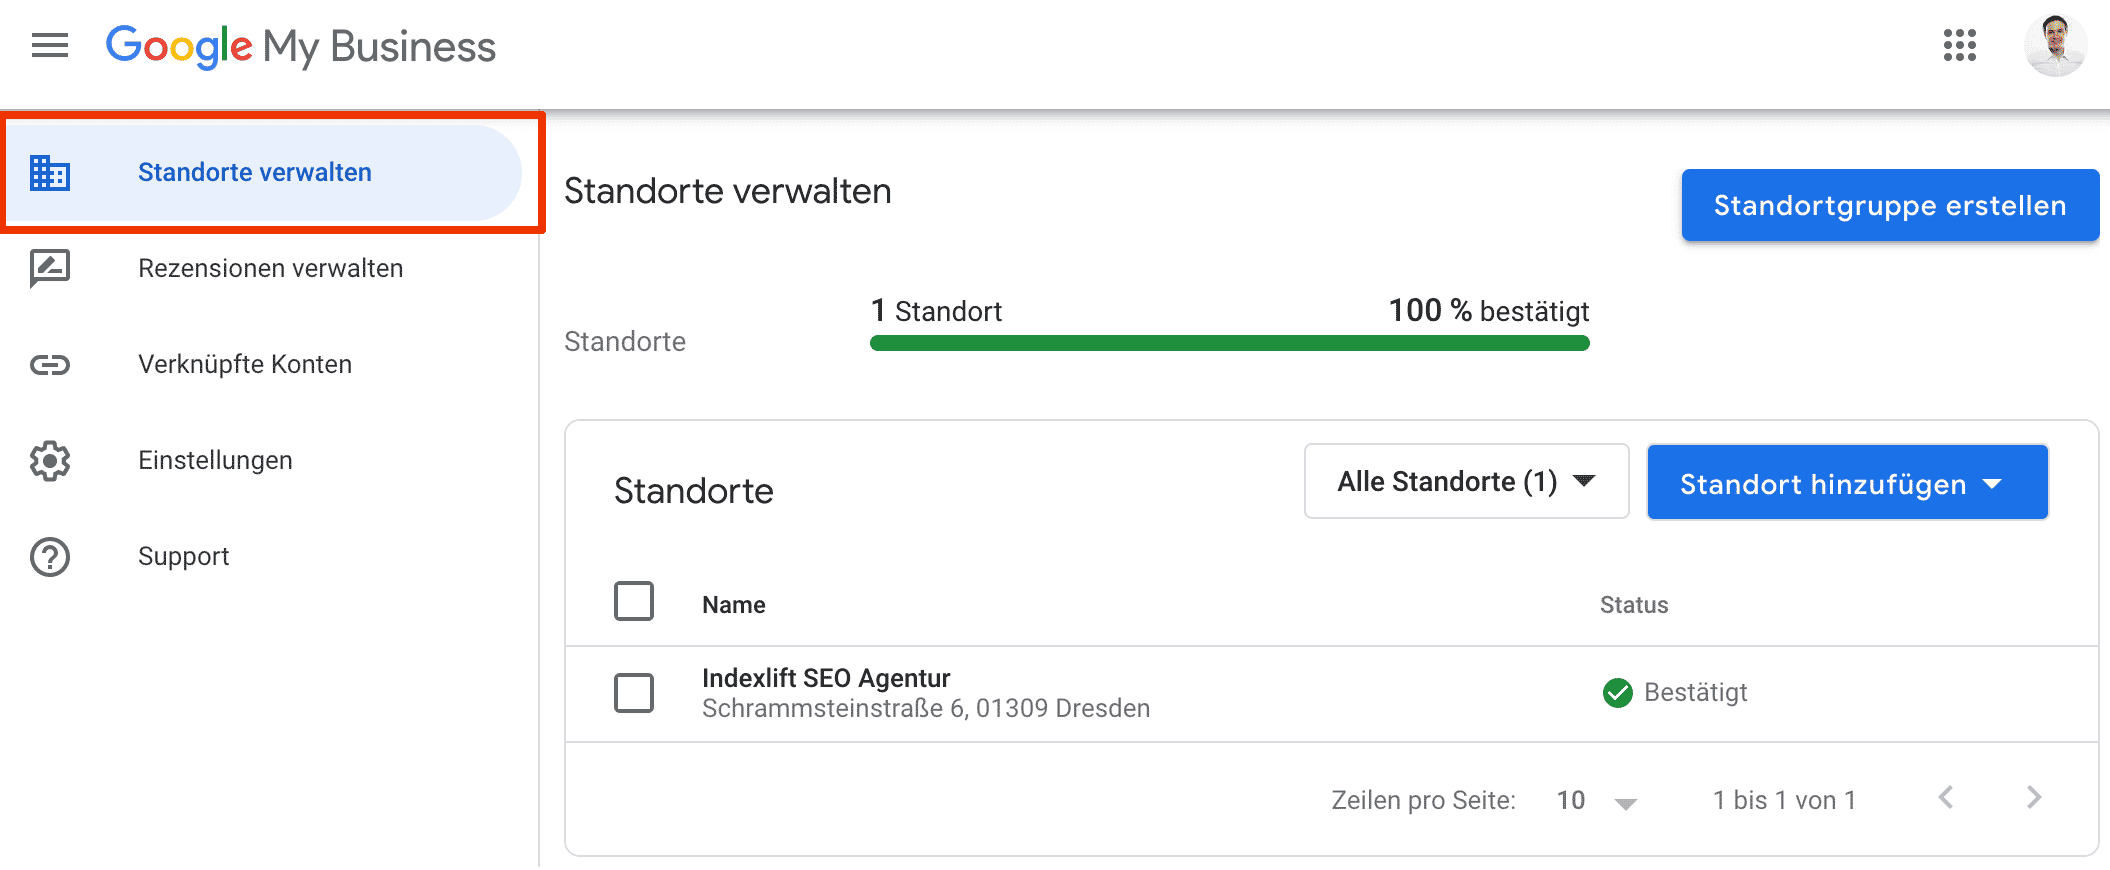Viewport: 2110px width, 870px height.
Task: Click the 100 % bestätigt label
Action: 1489,311
